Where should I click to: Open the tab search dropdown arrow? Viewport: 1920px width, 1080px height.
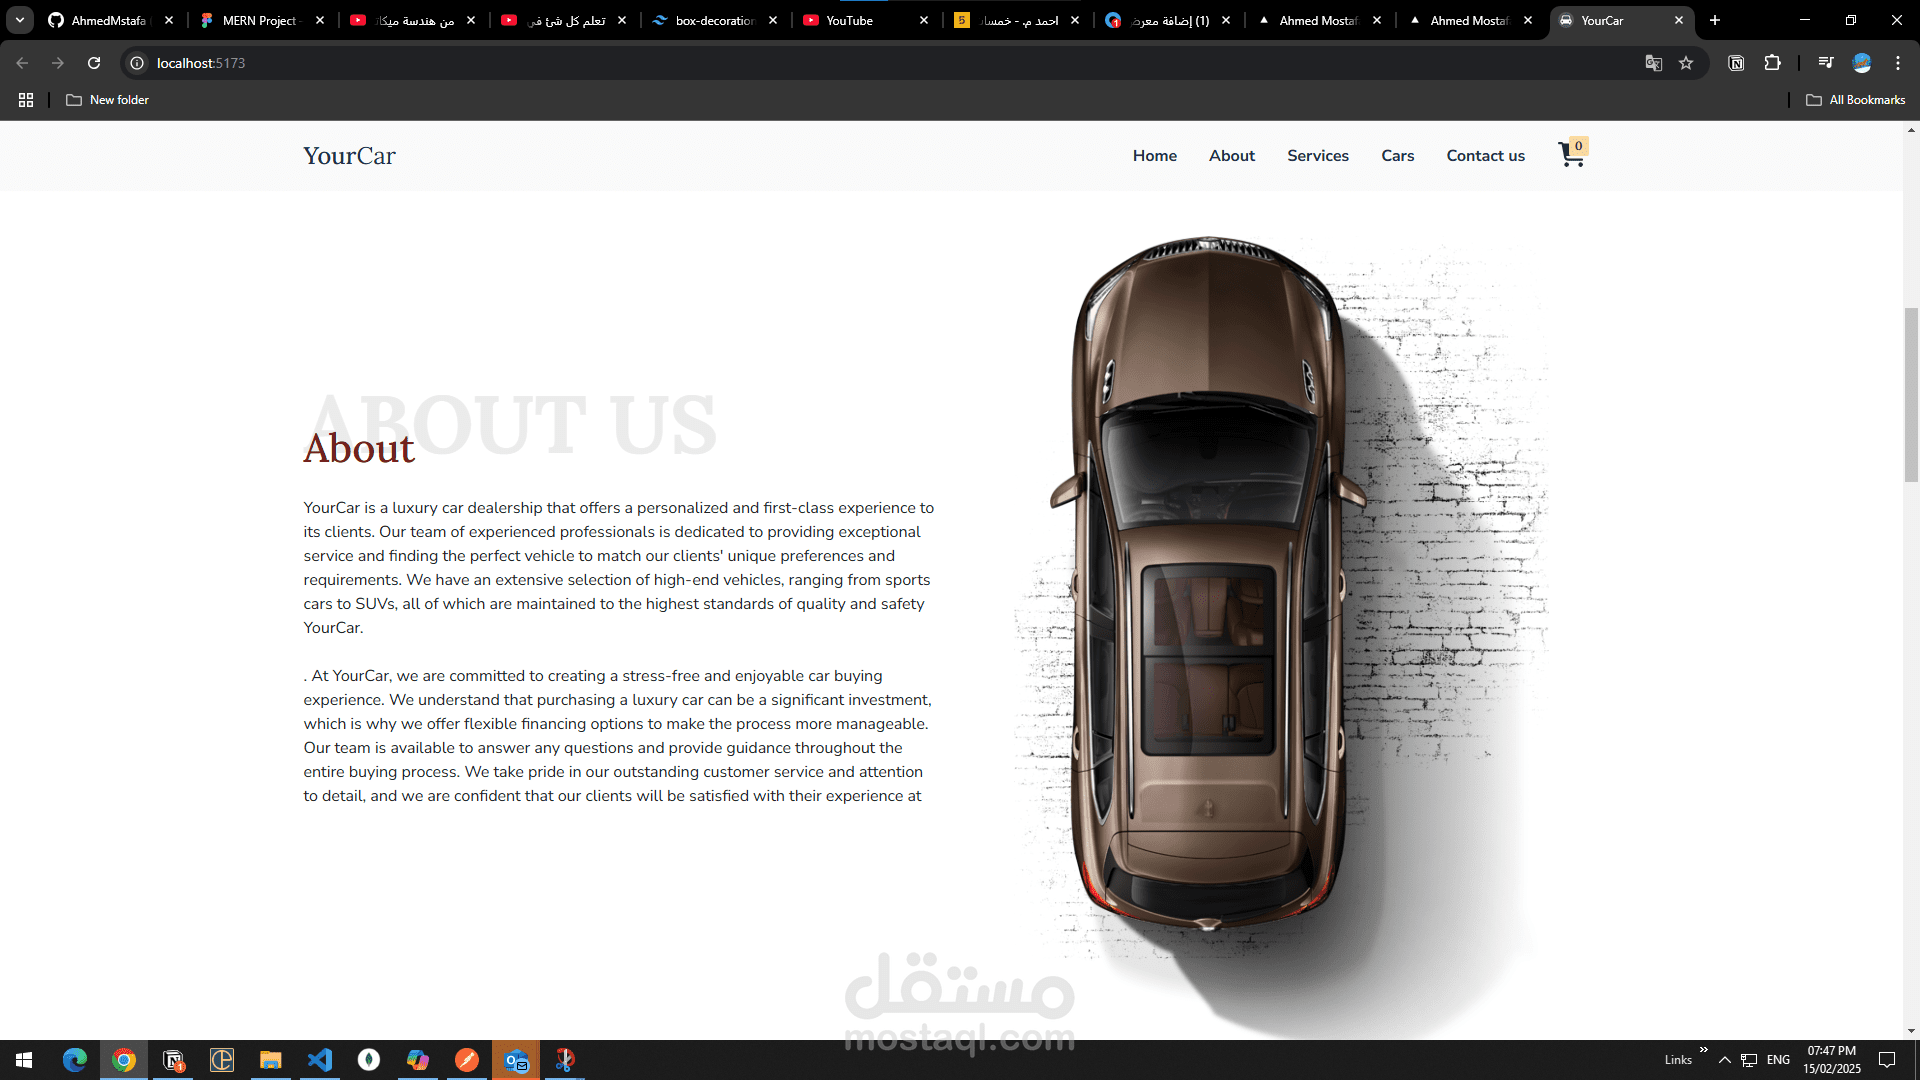[20, 20]
